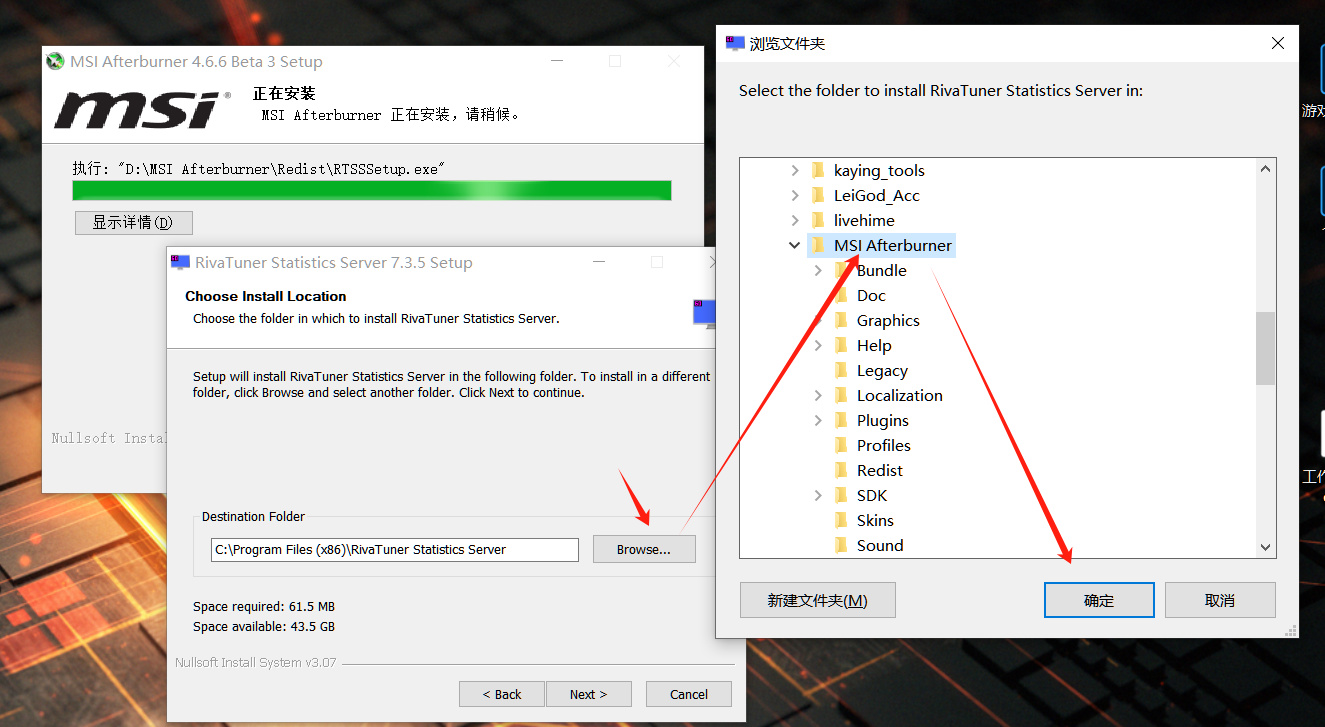The width and height of the screenshot is (1325, 727).
Task: Click the Profiles folder icon
Action: (841, 445)
